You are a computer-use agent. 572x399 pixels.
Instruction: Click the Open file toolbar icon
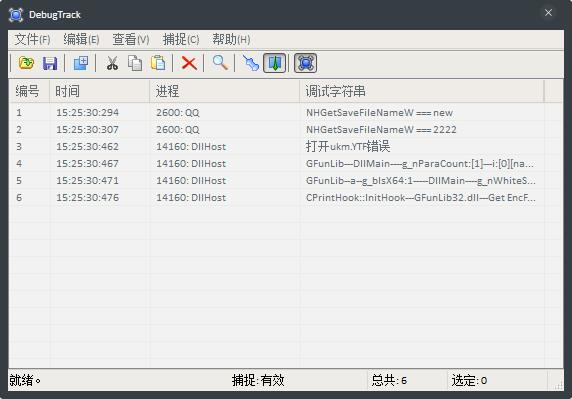(26, 63)
